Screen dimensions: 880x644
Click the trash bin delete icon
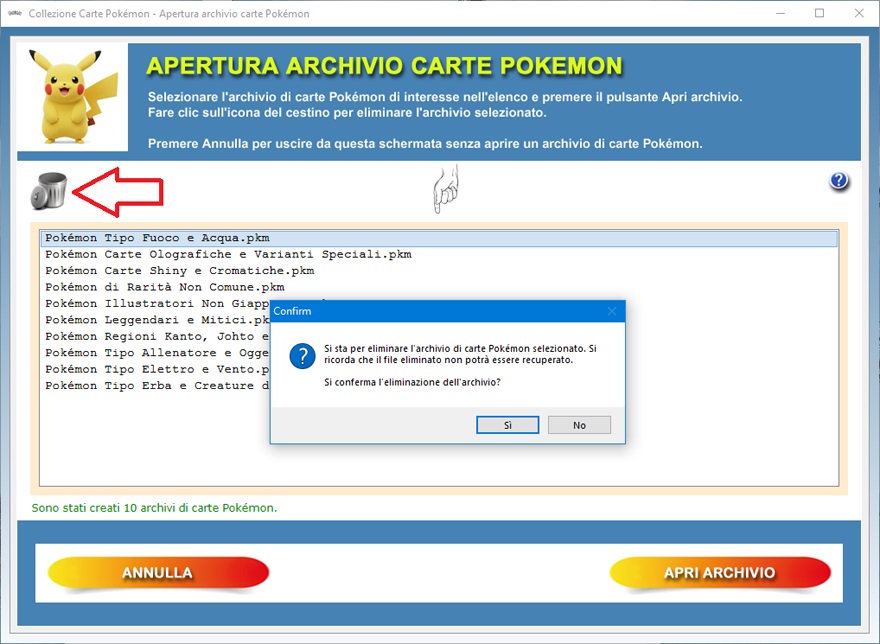coord(48,190)
